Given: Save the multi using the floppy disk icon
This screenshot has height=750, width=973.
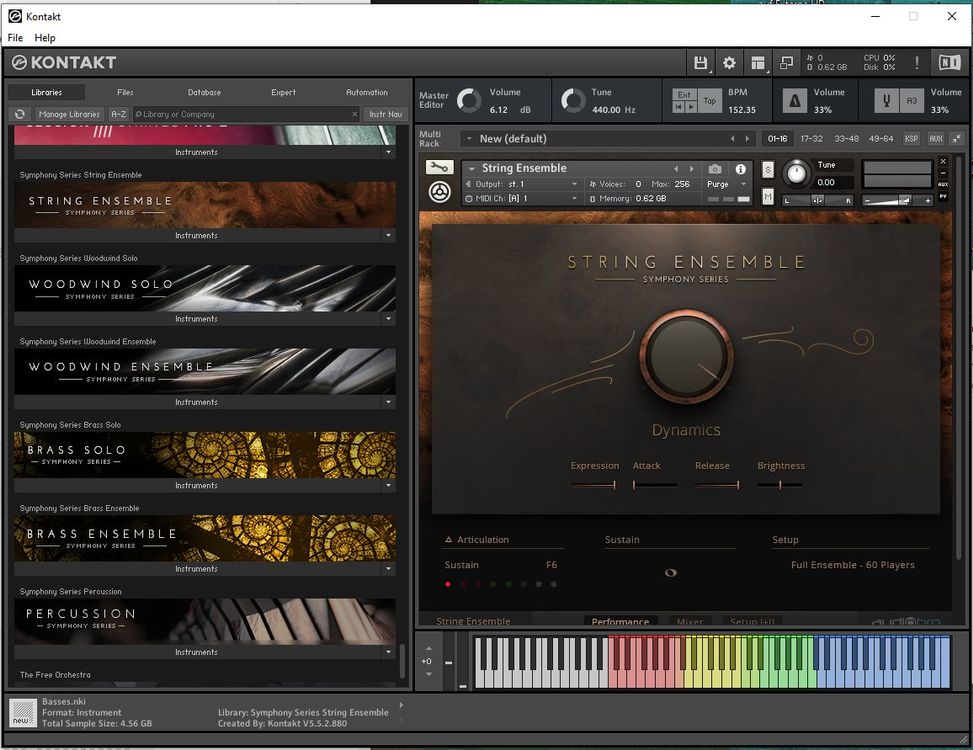Looking at the screenshot, I should point(701,63).
